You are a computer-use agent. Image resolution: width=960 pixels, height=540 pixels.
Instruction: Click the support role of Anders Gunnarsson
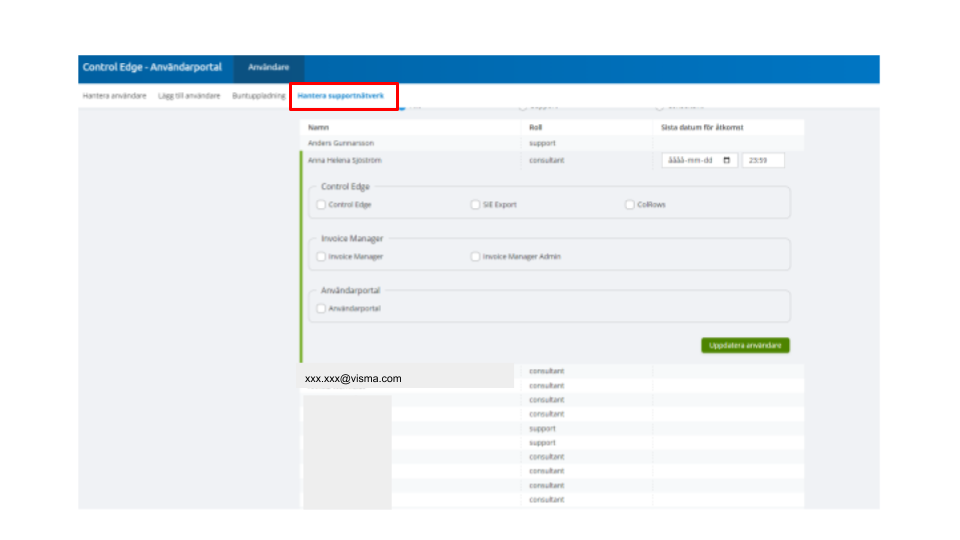[542, 143]
